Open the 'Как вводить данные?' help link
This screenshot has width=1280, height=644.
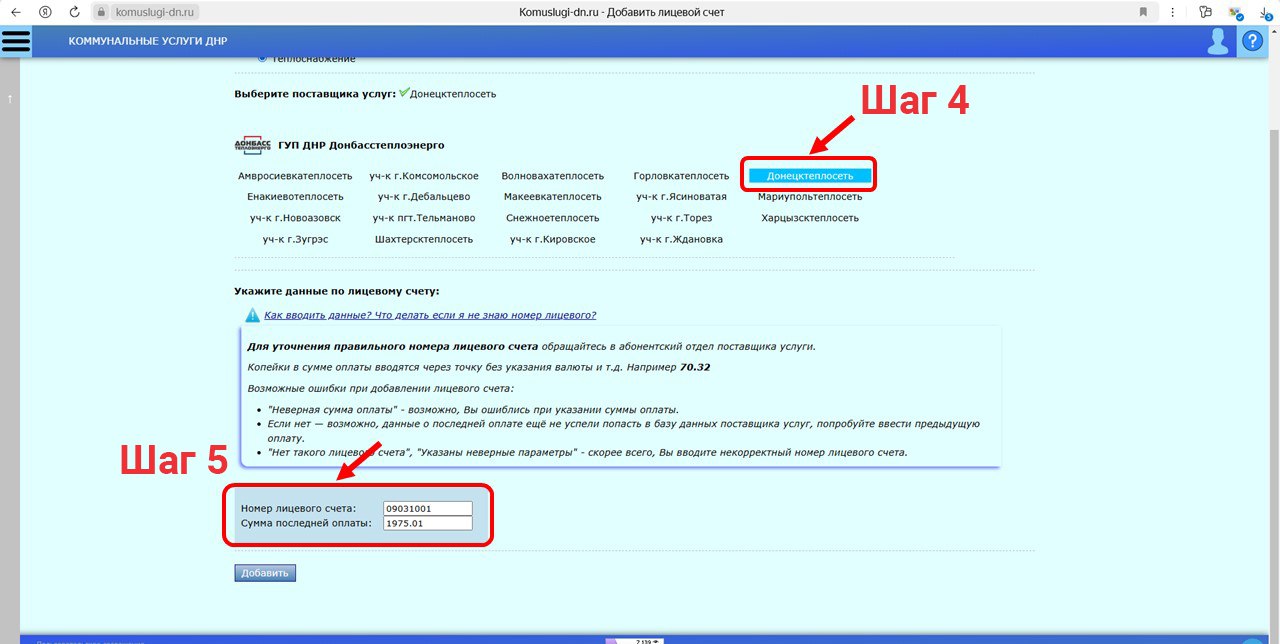[430, 315]
